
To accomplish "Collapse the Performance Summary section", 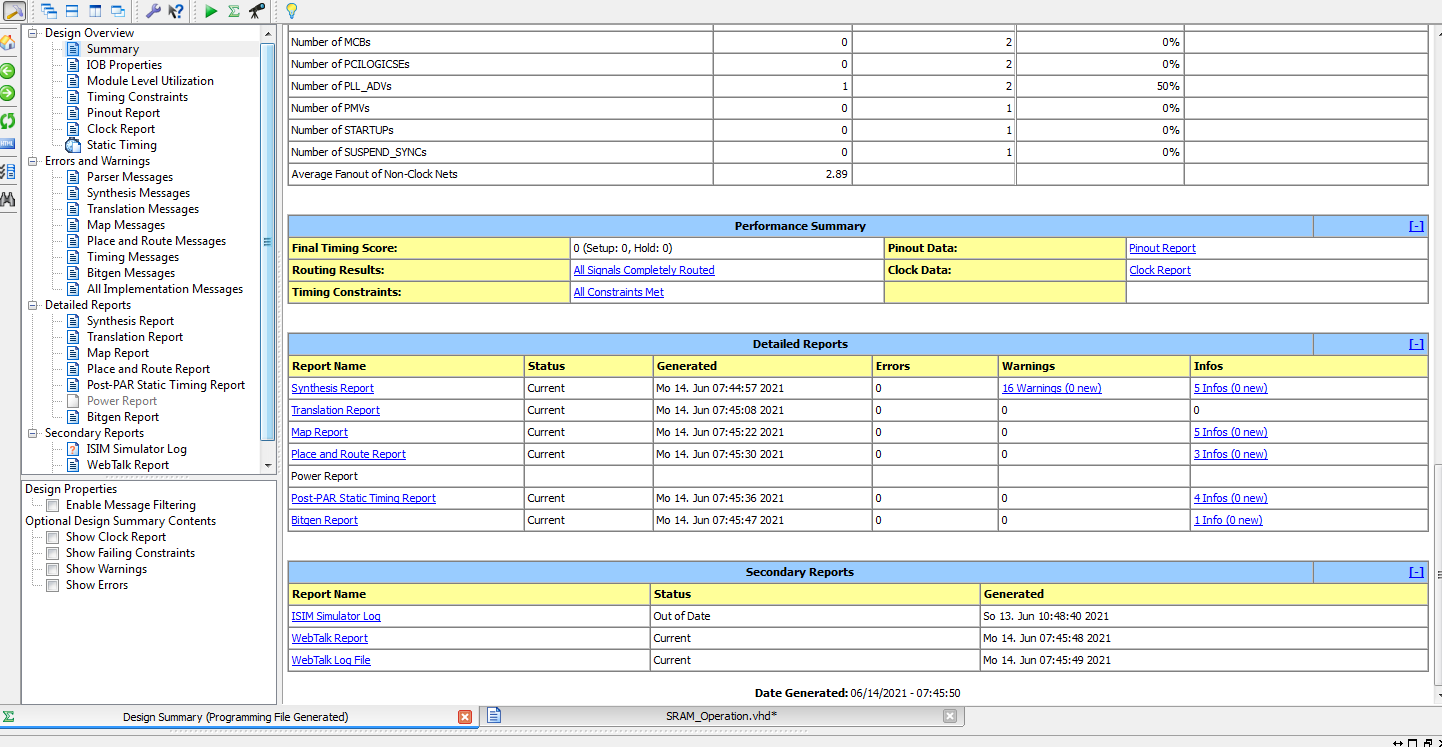I will [x=1416, y=226].
